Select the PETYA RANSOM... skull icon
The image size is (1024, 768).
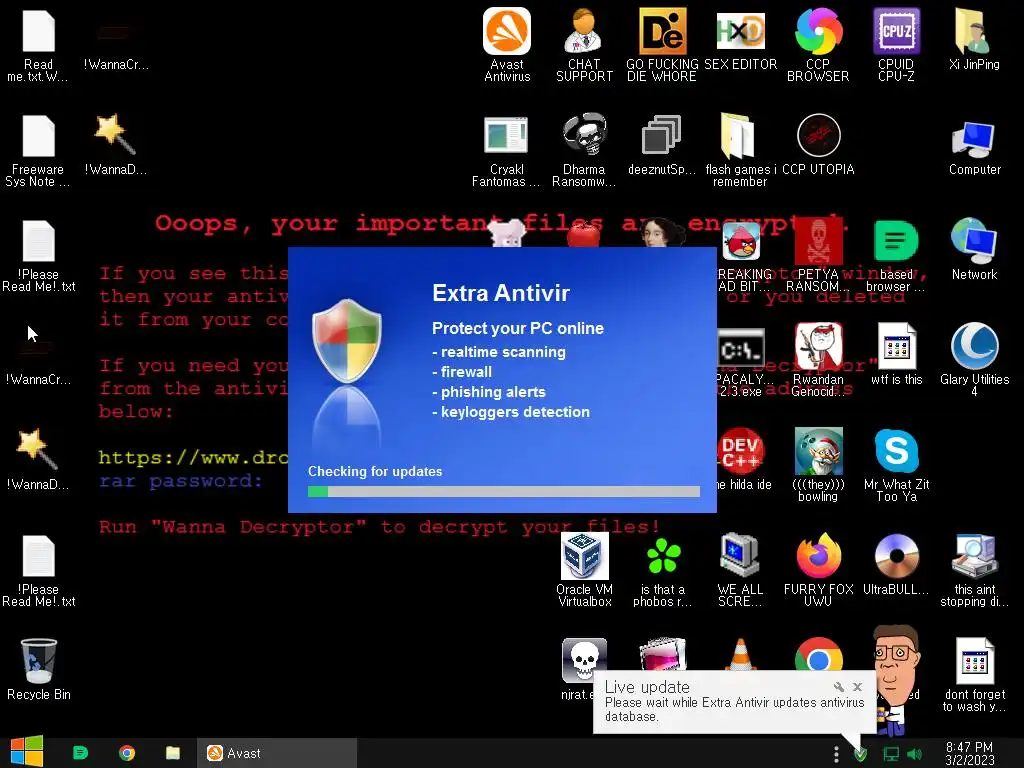[x=818, y=256]
